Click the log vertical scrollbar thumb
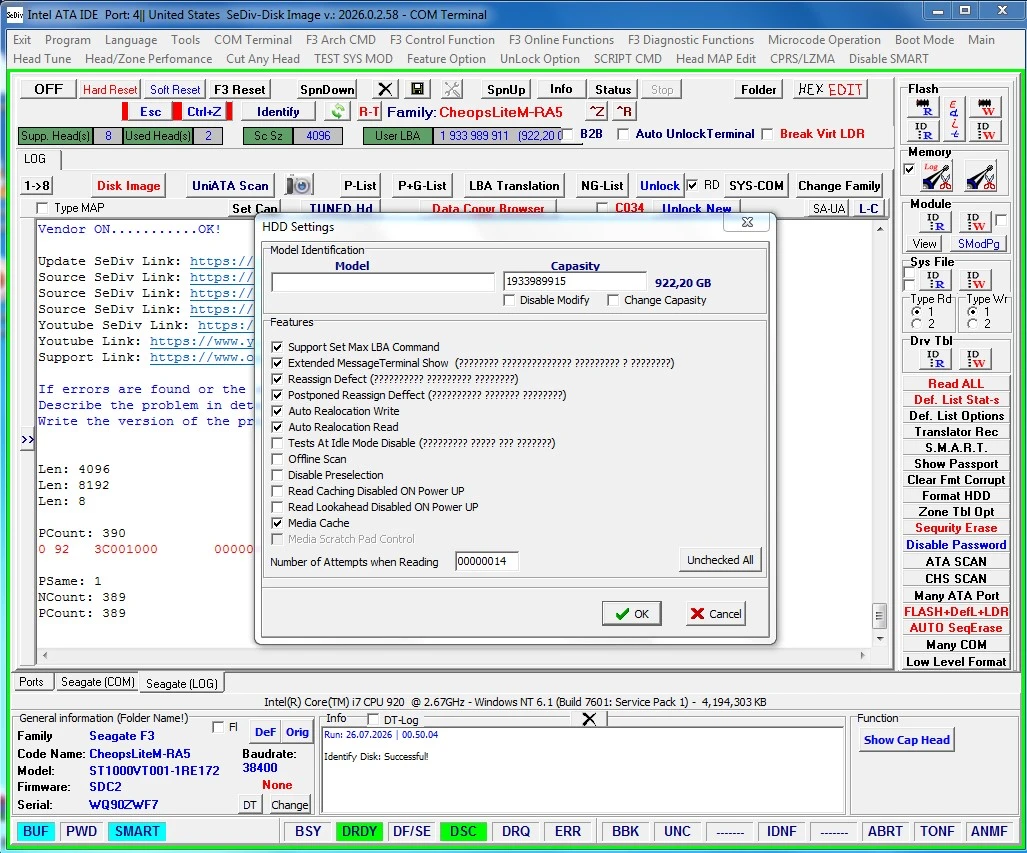Screen dimensions: 1027x853 [880, 616]
